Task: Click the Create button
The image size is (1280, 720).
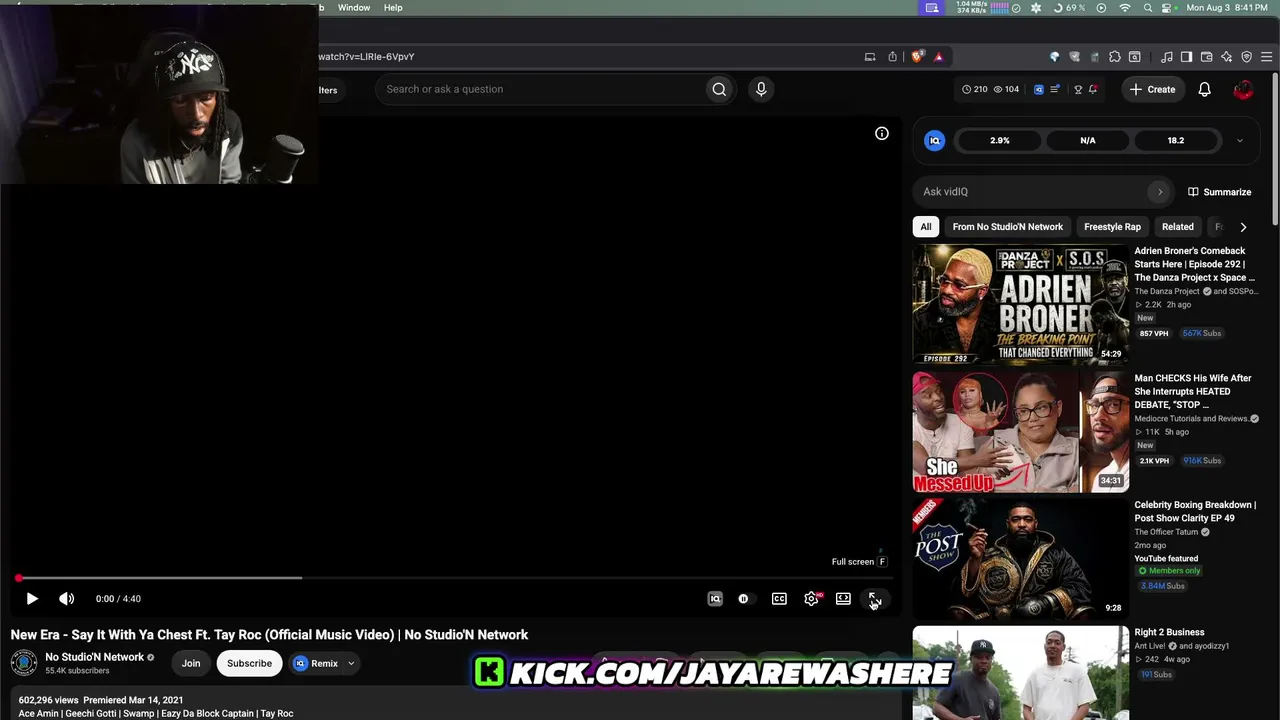Action: pyautogui.click(x=1152, y=89)
